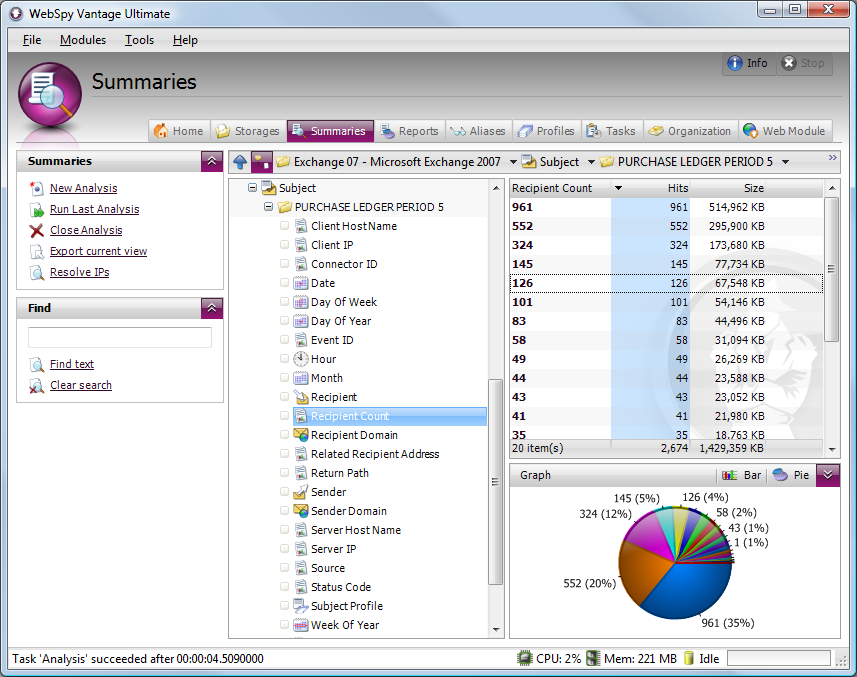
Task: Toggle checkbox next to Client IP
Action: click(284, 245)
